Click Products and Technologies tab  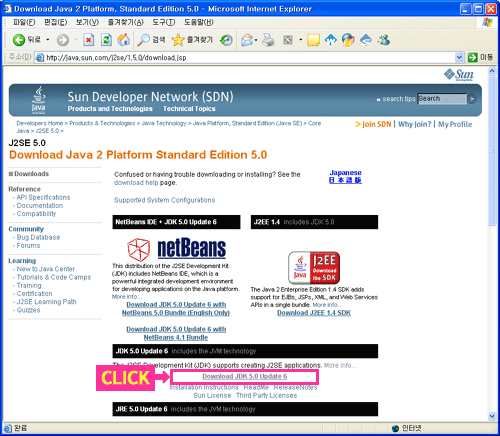[x=110, y=109]
